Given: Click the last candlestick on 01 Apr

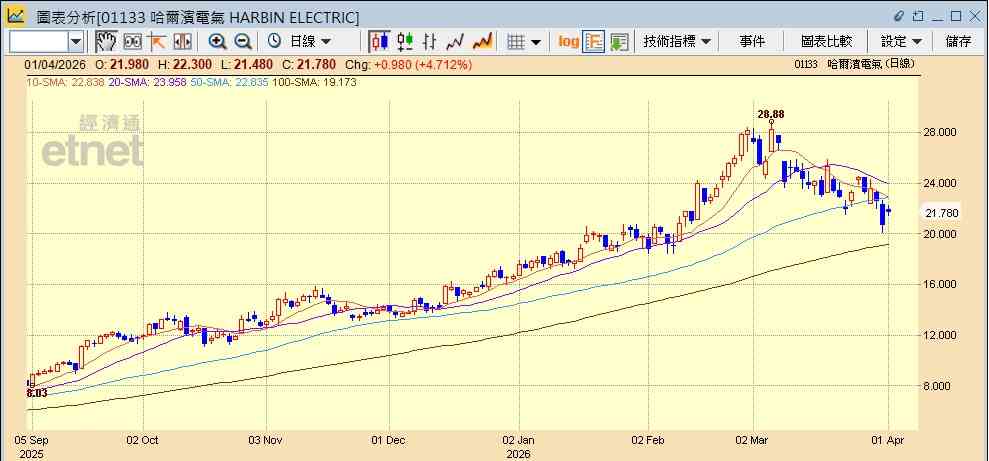Looking at the screenshot, I should 889,211.
